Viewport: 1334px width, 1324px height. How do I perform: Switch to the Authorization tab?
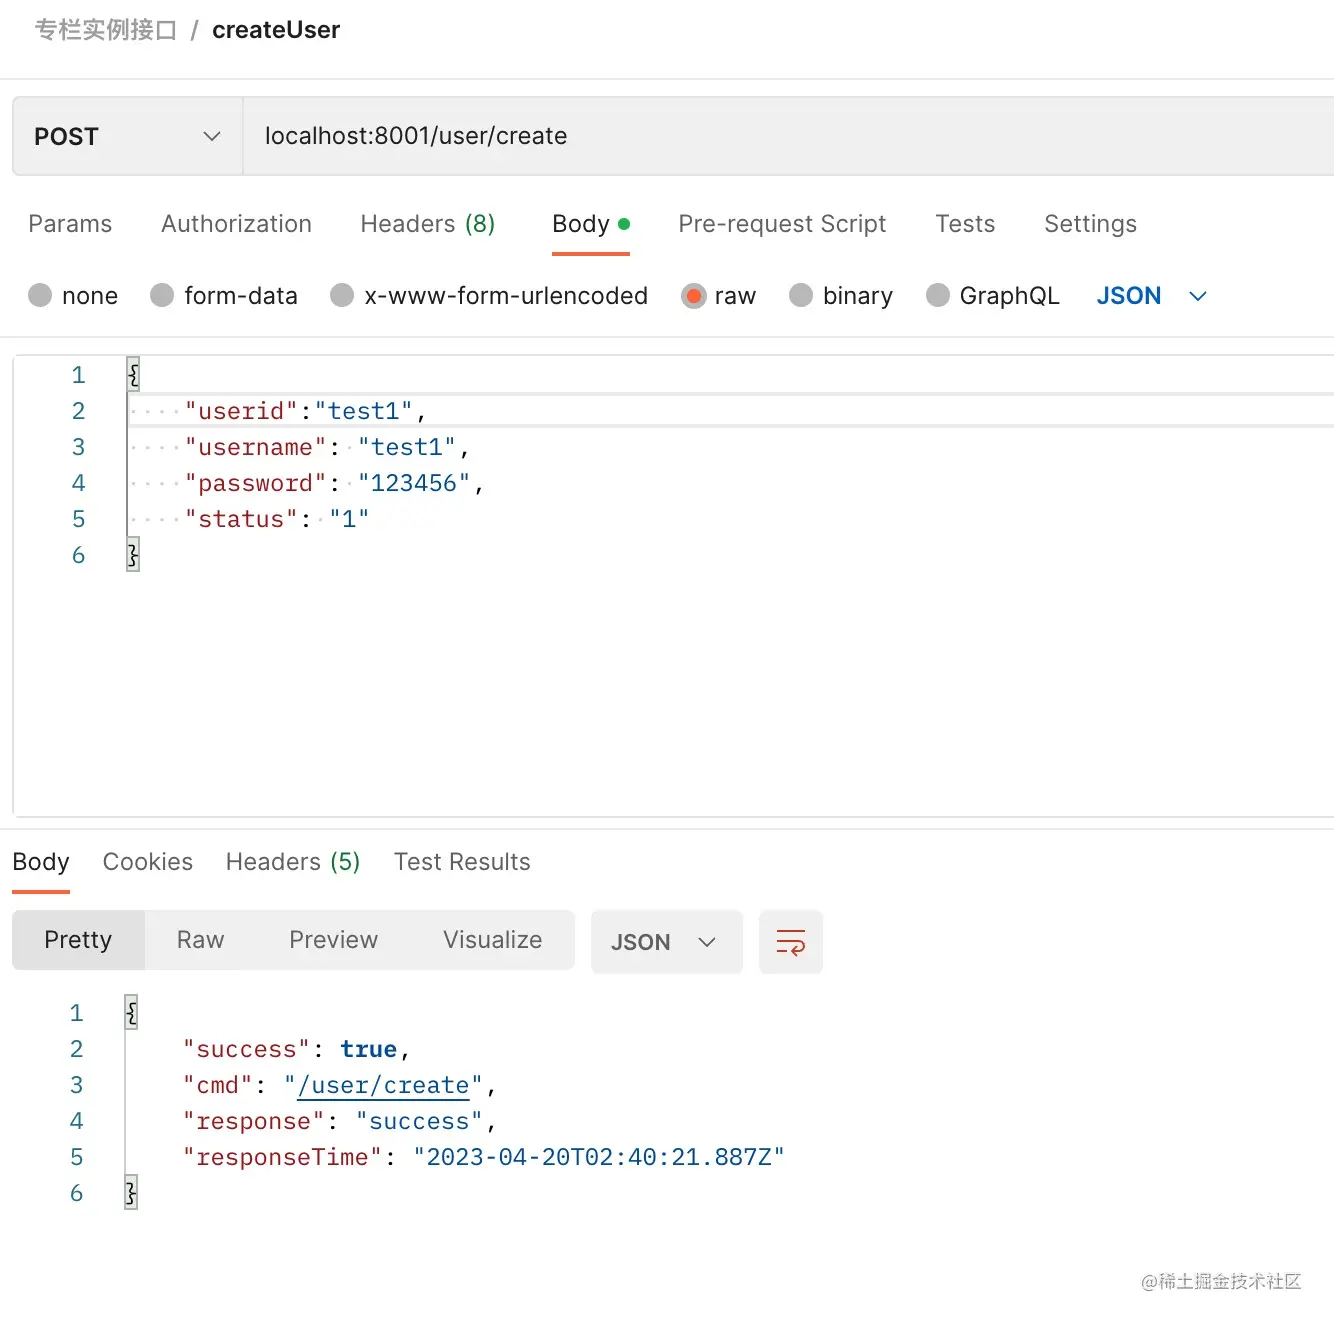tap(236, 224)
